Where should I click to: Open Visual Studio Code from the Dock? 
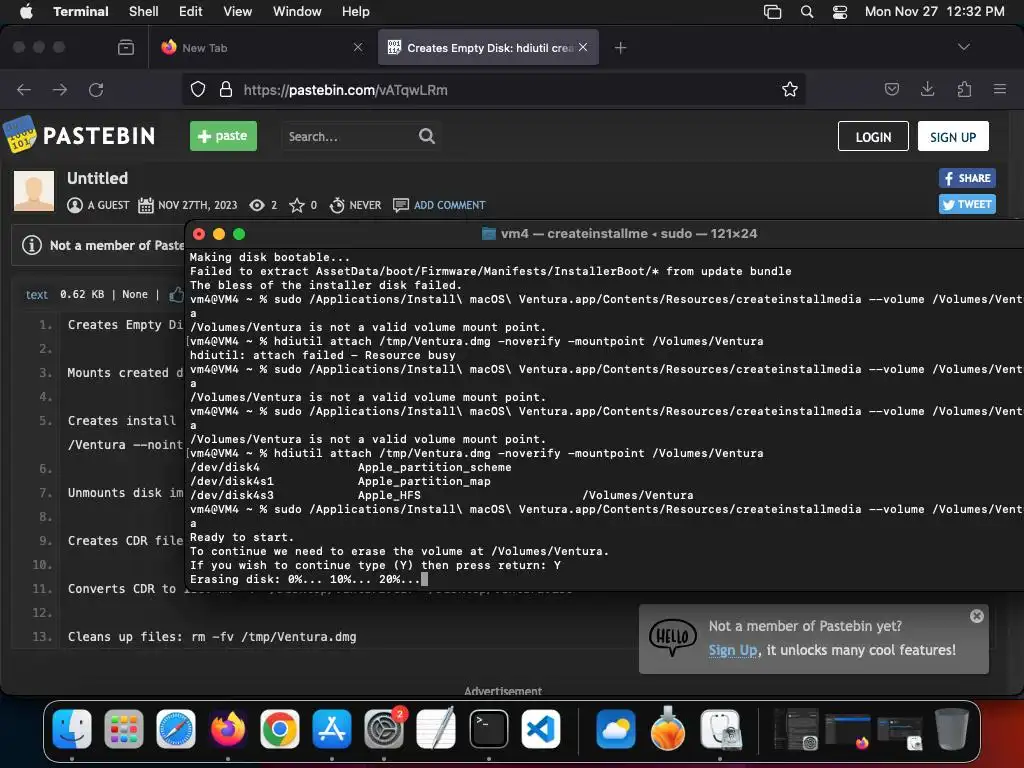[x=541, y=729]
